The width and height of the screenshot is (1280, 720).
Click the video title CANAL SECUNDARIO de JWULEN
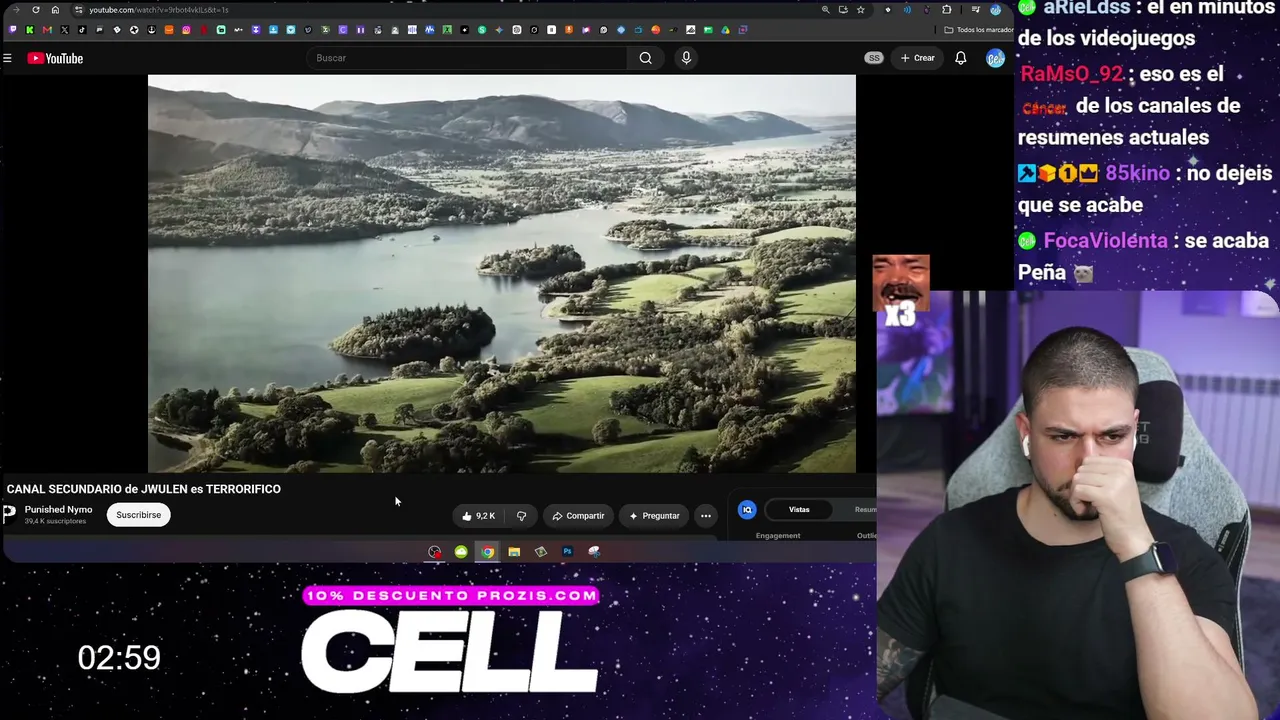tap(144, 489)
